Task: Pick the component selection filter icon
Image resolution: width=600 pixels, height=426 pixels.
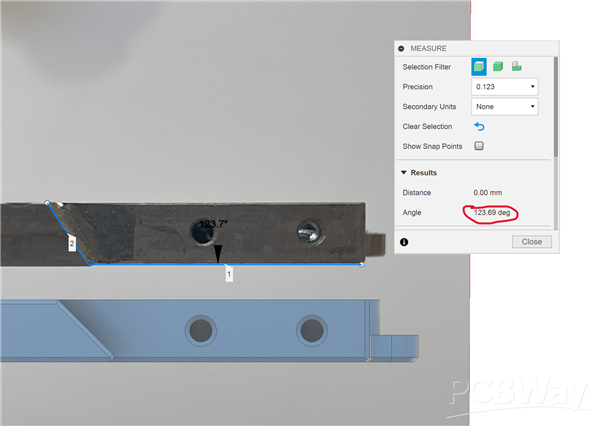Action: pos(516,67)
